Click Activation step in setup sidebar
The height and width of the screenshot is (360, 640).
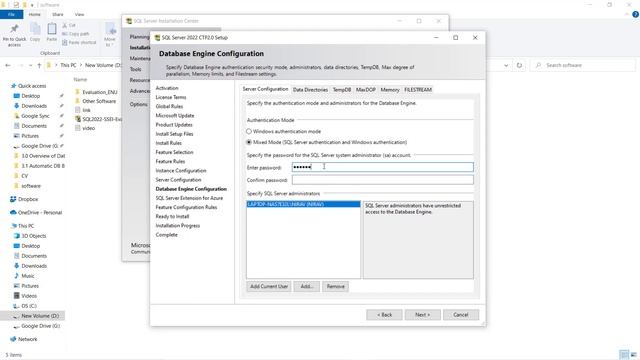pos(167,88)
